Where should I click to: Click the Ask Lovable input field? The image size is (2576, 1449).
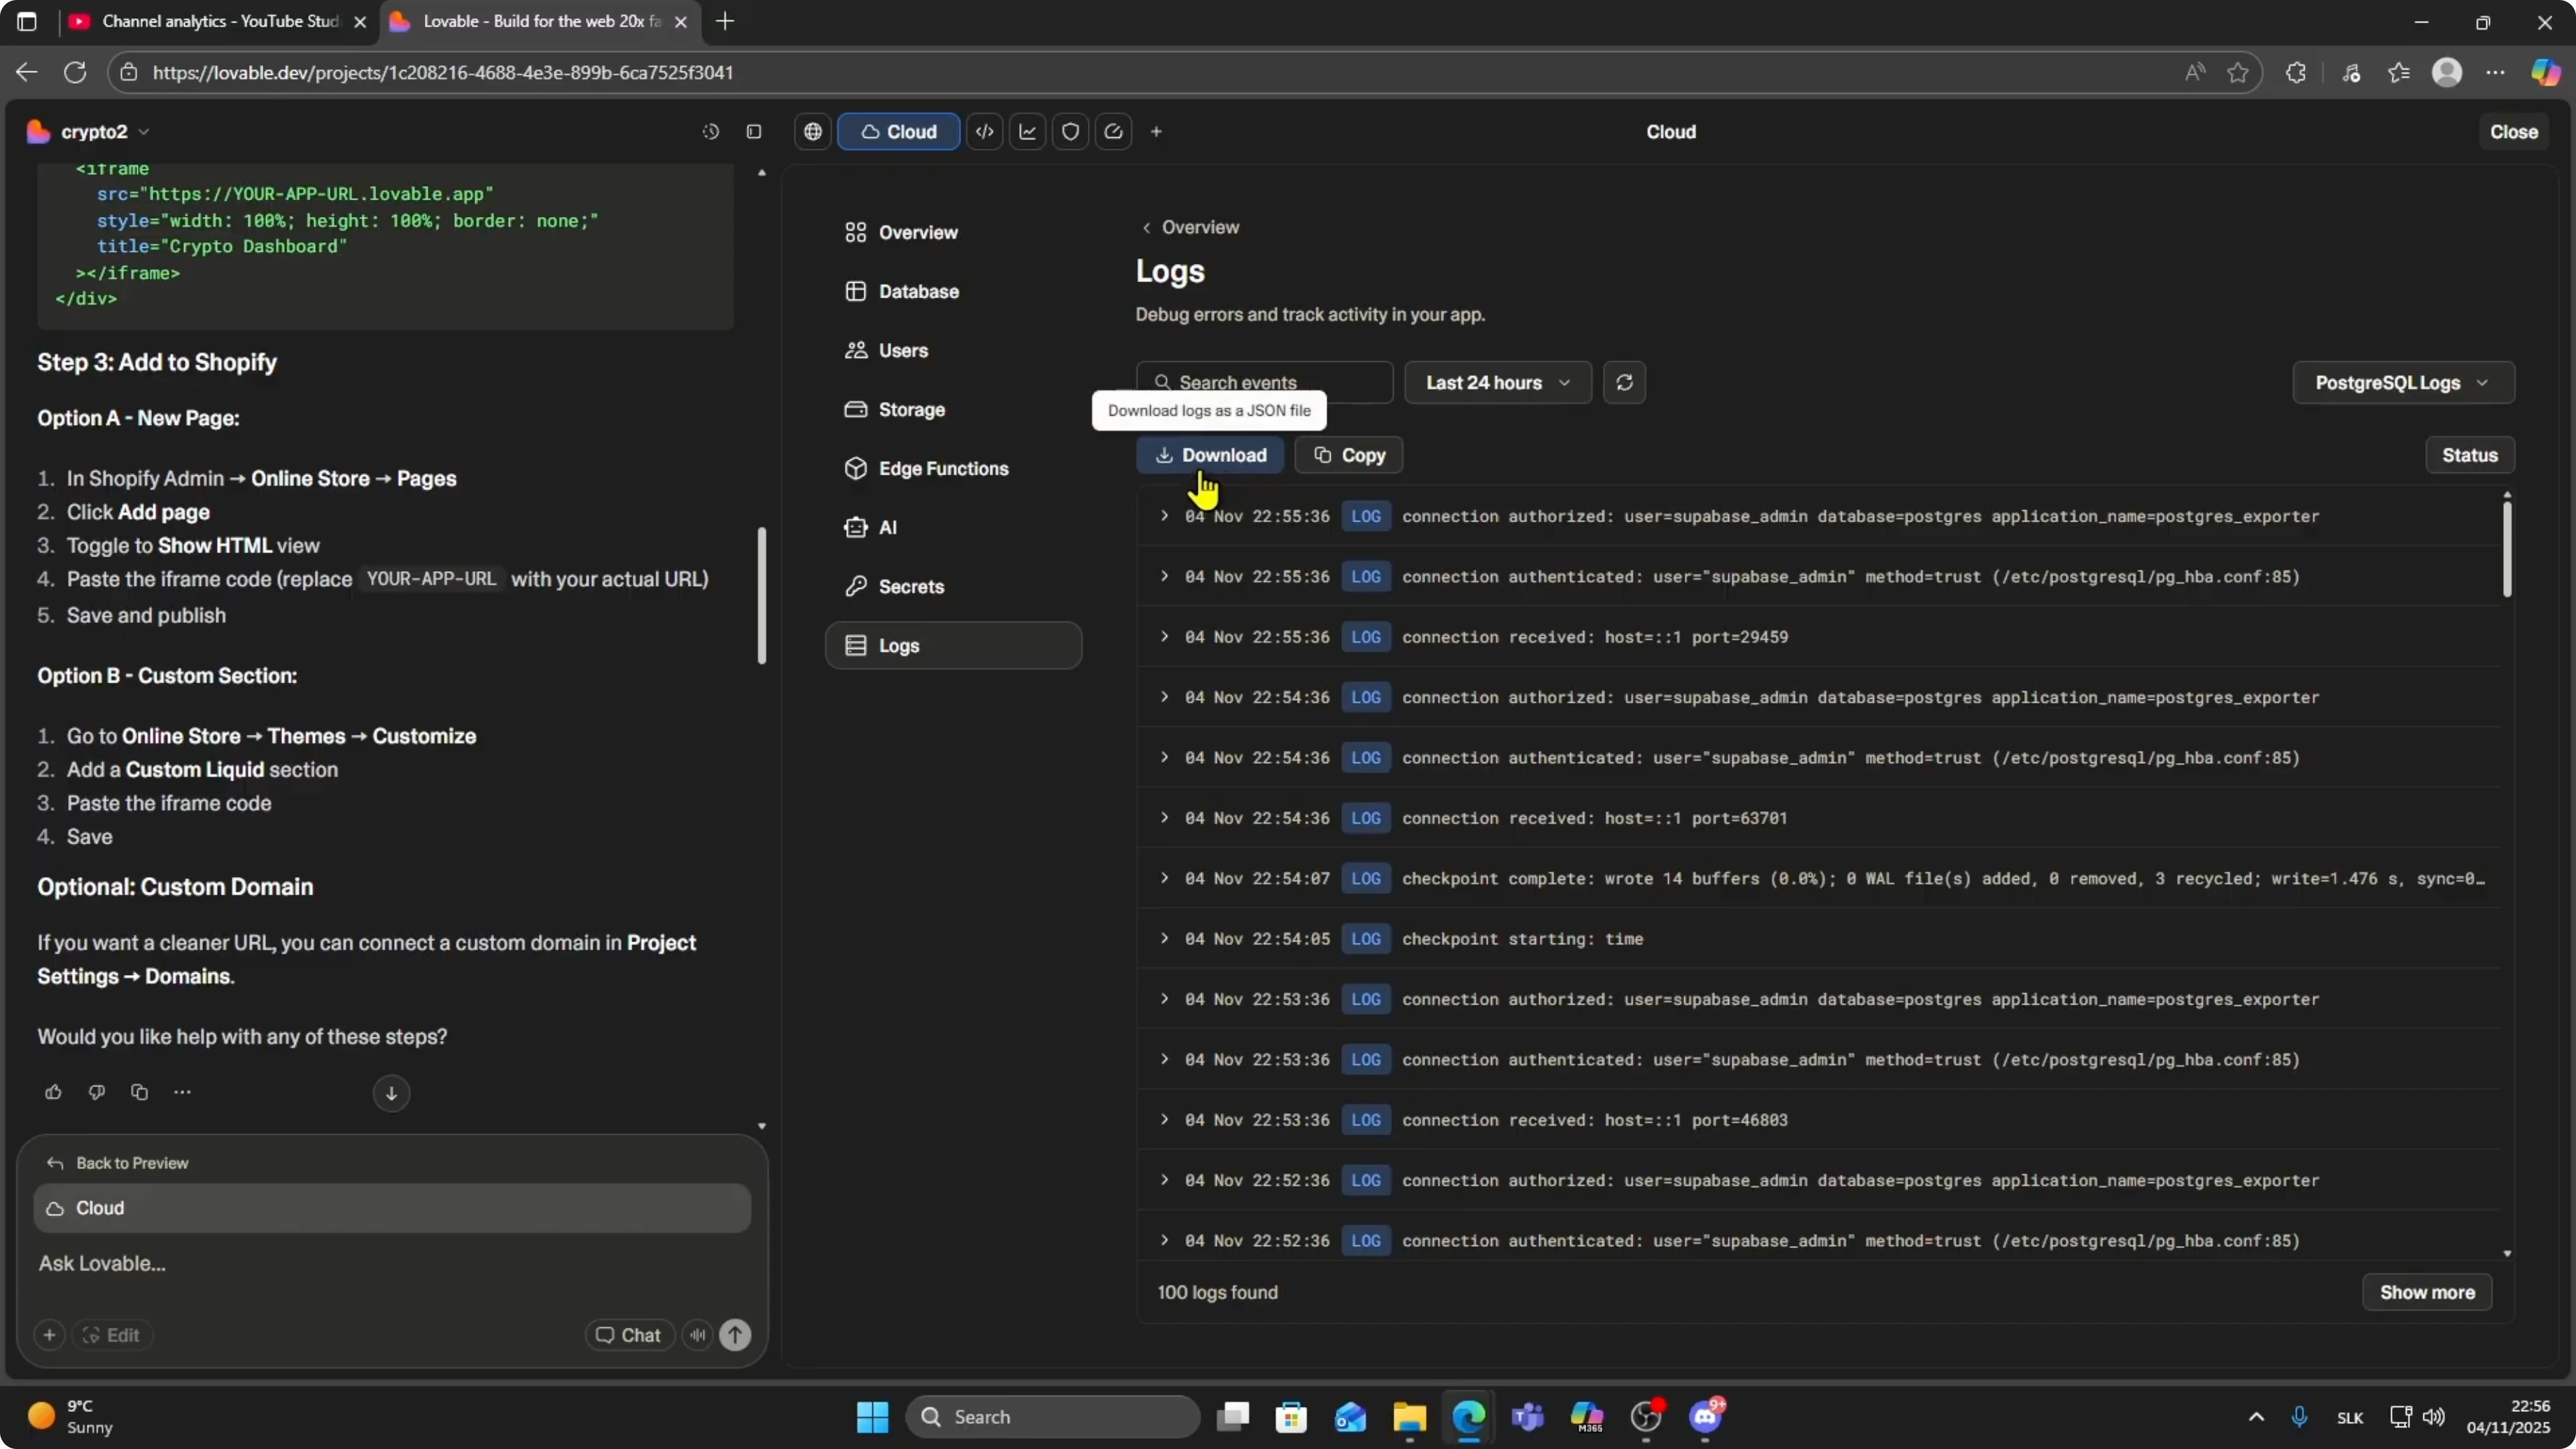(392, 1263)
